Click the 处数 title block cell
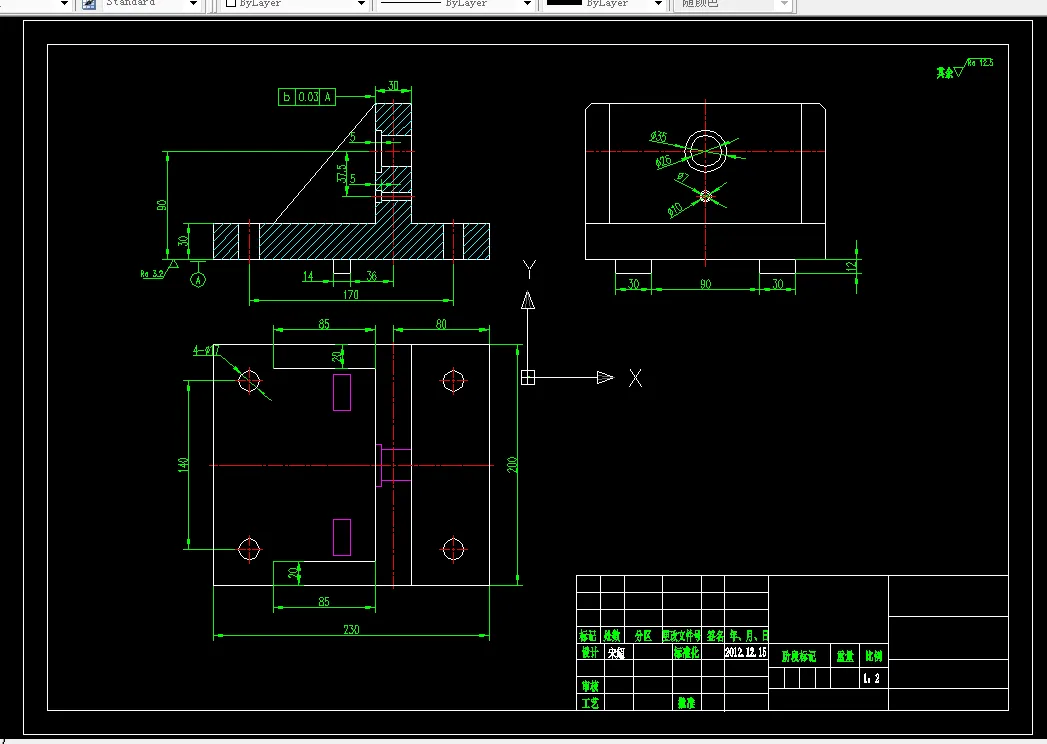Image resolution: width=1047 pixels, height=744 pixels. pyautogui.click(x=612, y=635)
